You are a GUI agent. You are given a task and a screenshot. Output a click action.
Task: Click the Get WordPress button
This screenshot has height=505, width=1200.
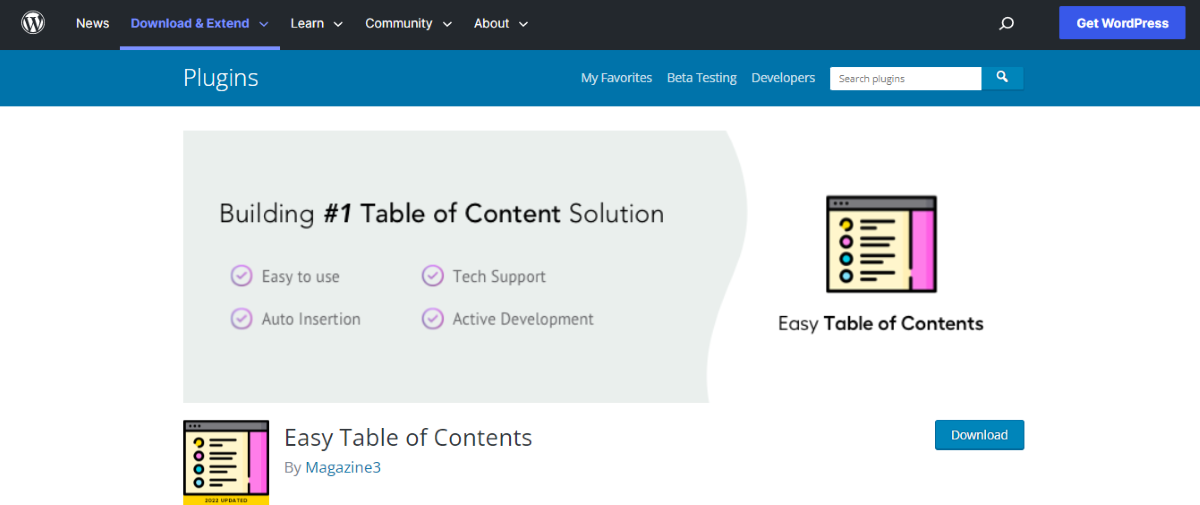[x=1122, y=23]
